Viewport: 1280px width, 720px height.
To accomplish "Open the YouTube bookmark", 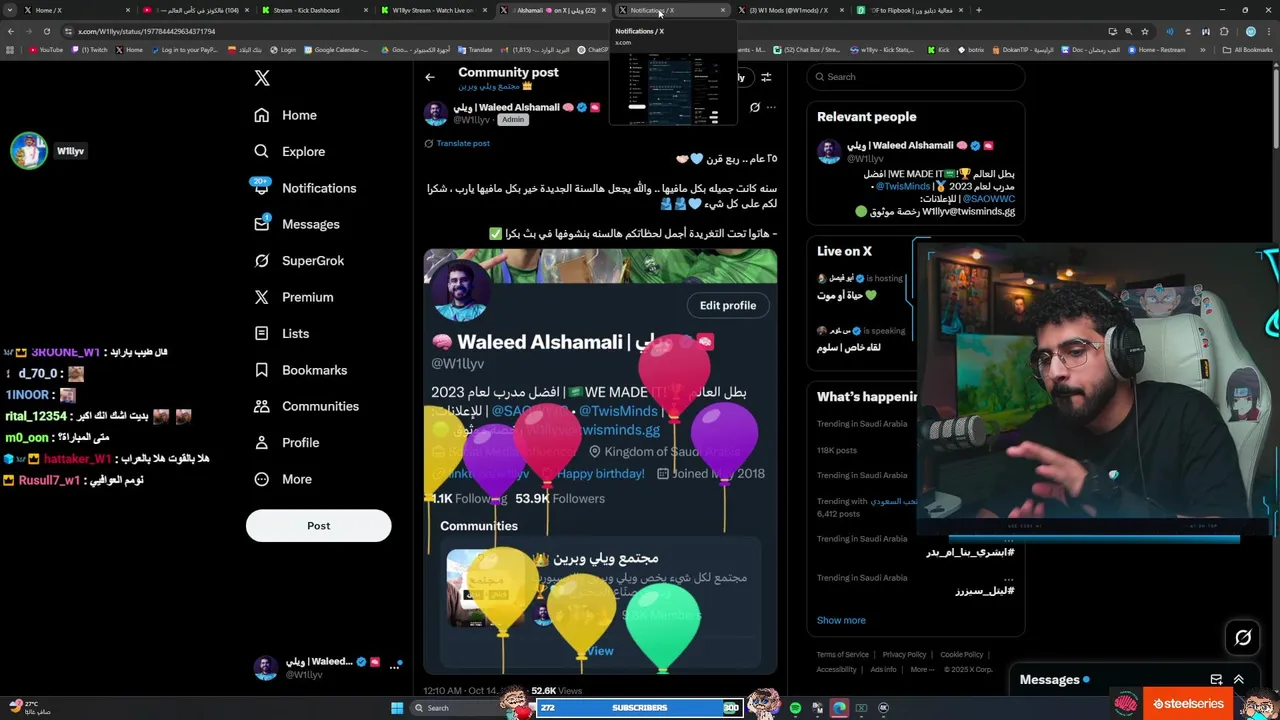I will click(46, 49).
